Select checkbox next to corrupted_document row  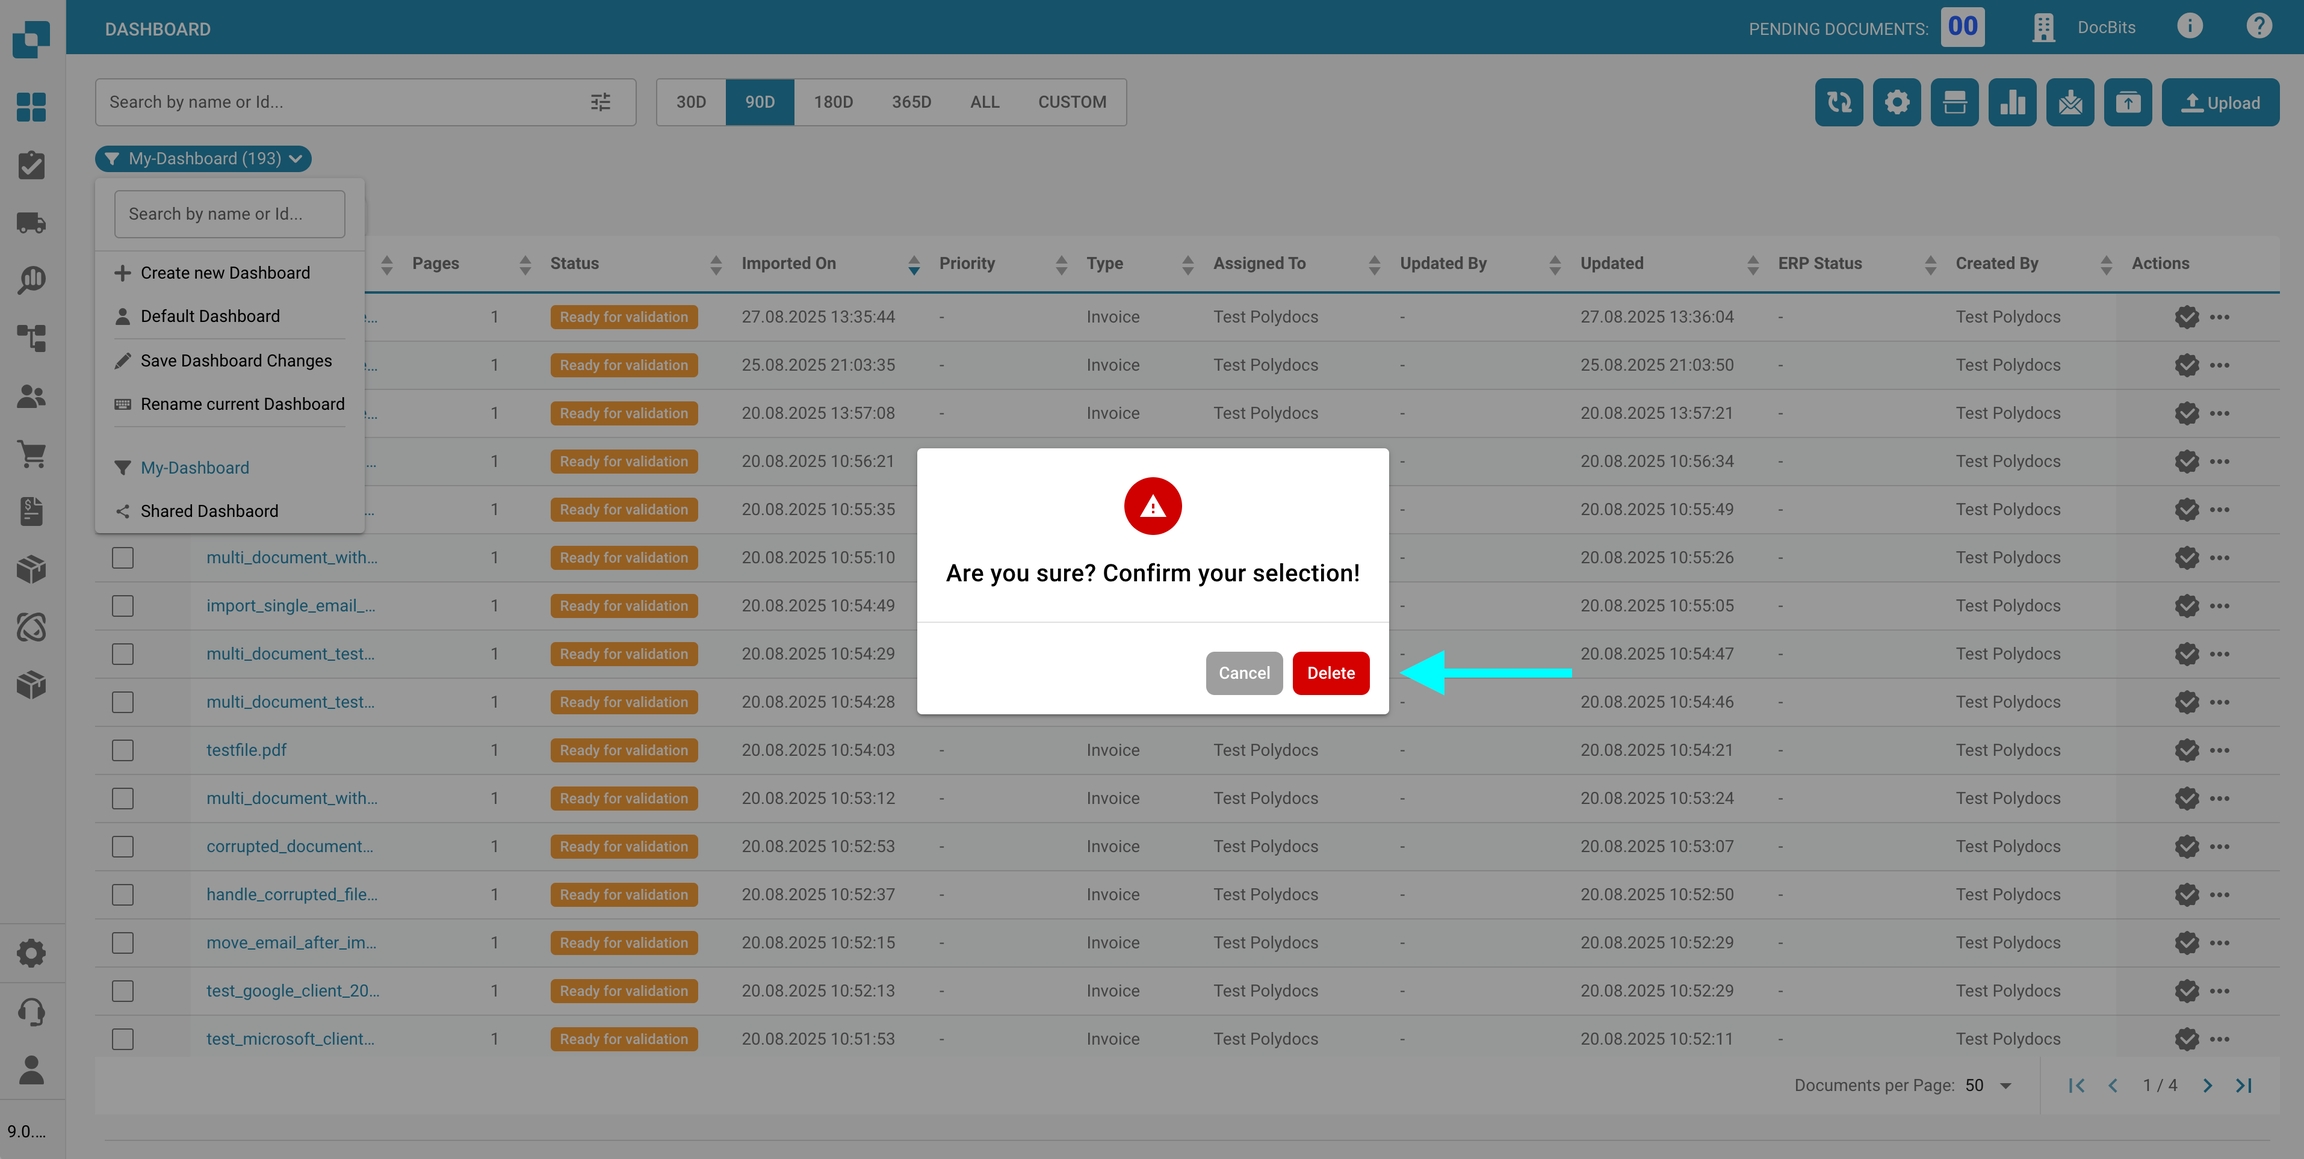coord(123,847)
